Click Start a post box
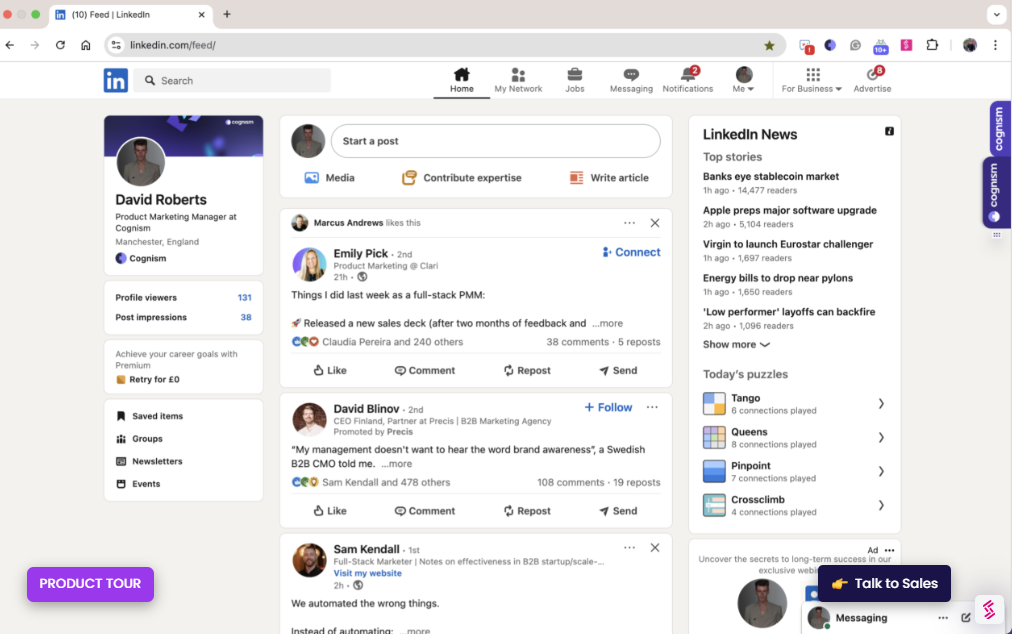Viewport: 1012px width, 634px height. (495, 141)
